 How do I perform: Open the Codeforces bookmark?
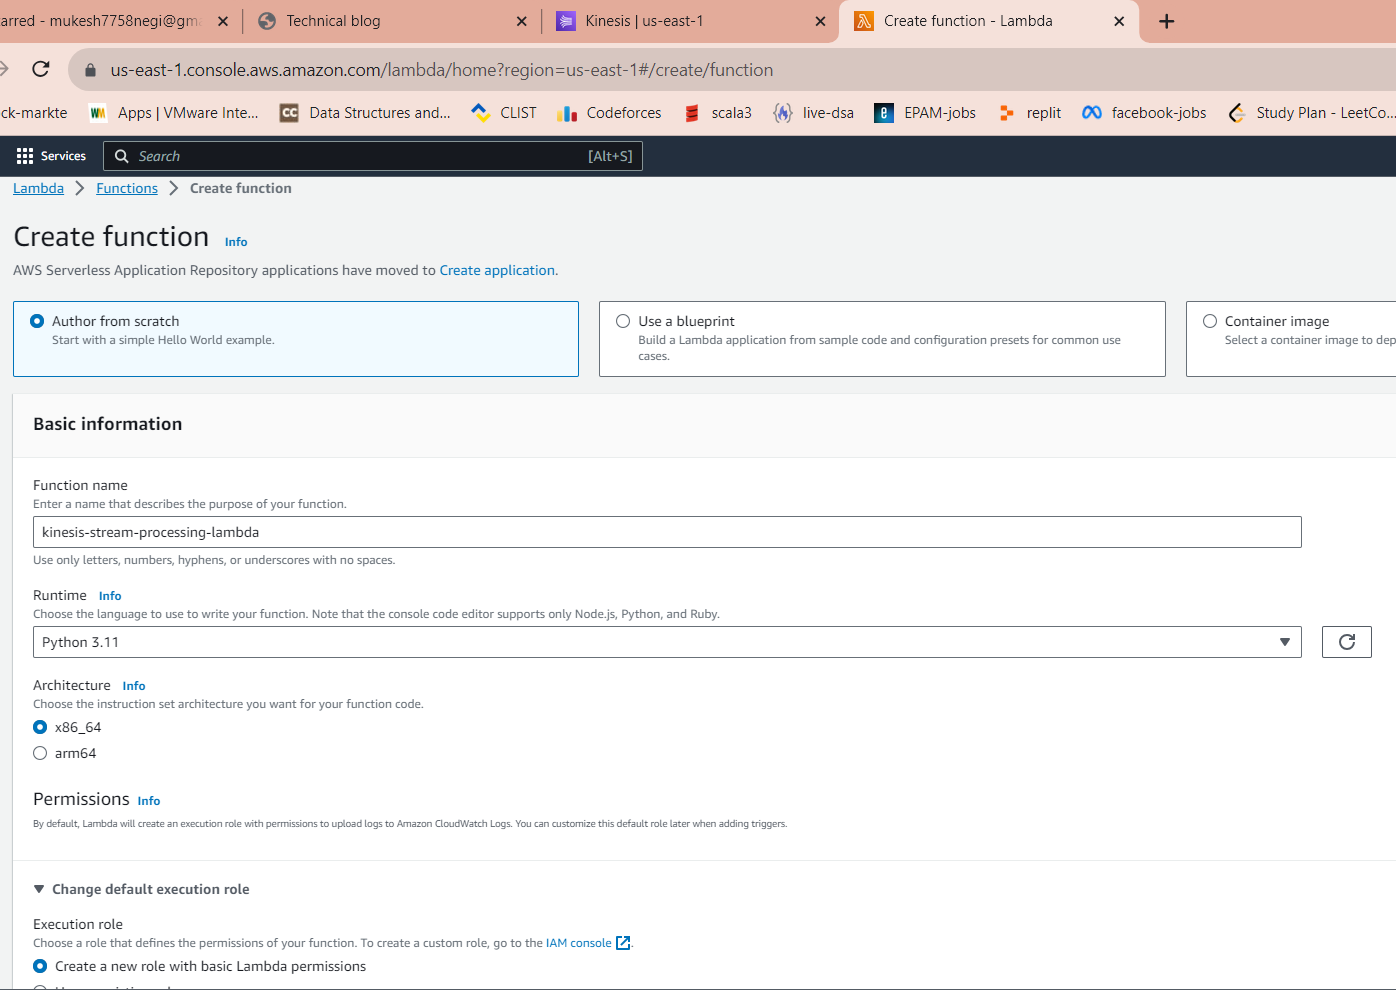click(609, 113)
